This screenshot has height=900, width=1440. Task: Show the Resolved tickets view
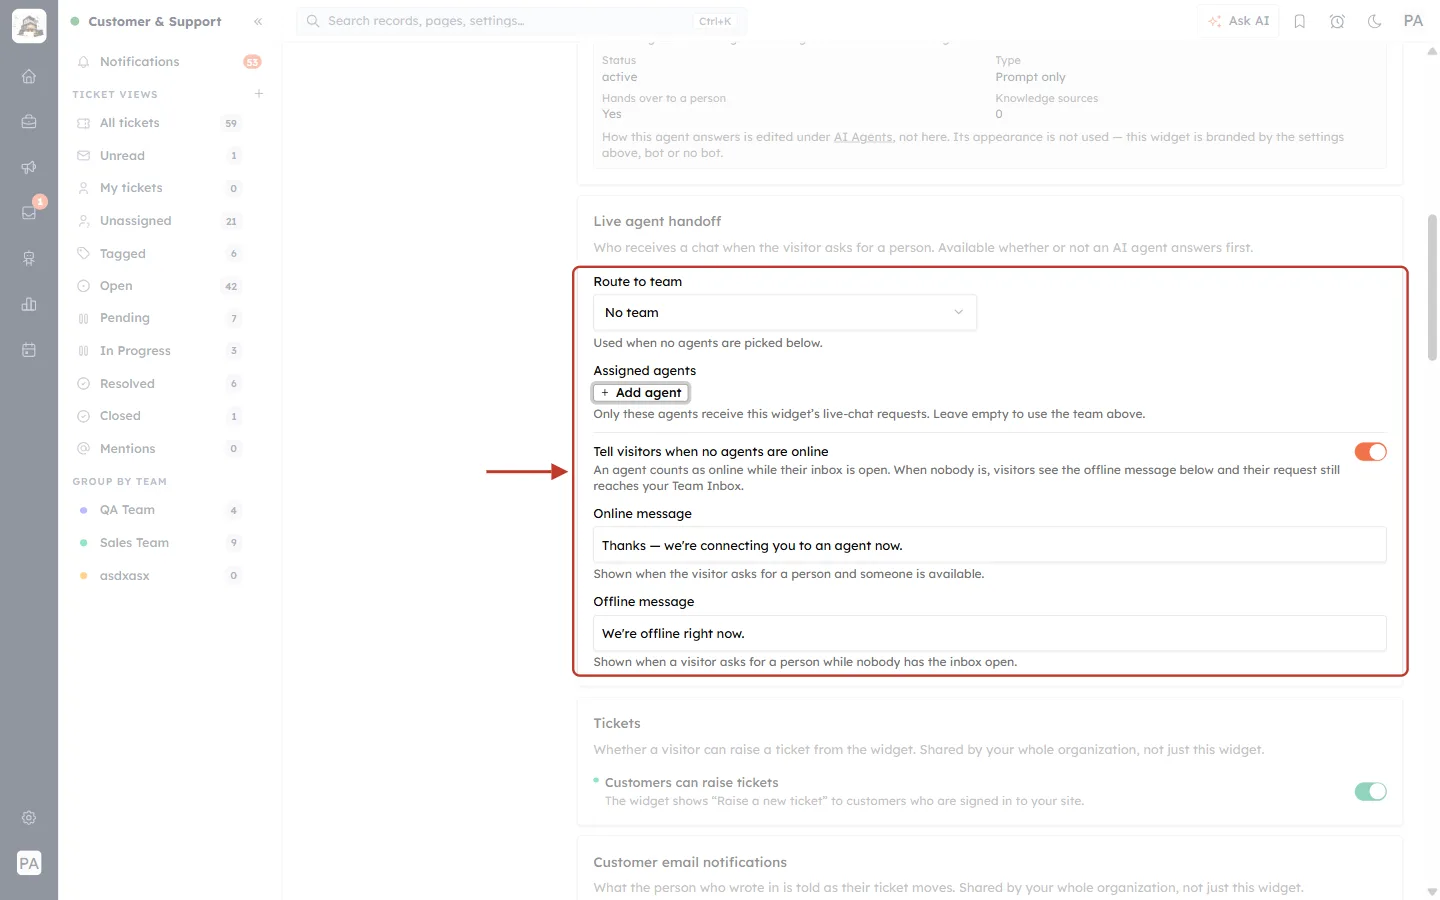click(159, 384)
